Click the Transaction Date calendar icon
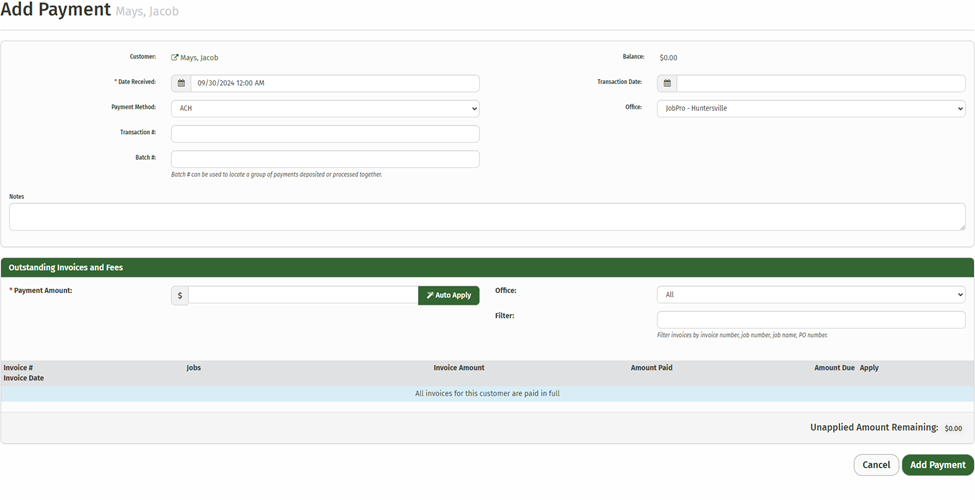 (667, 84)
